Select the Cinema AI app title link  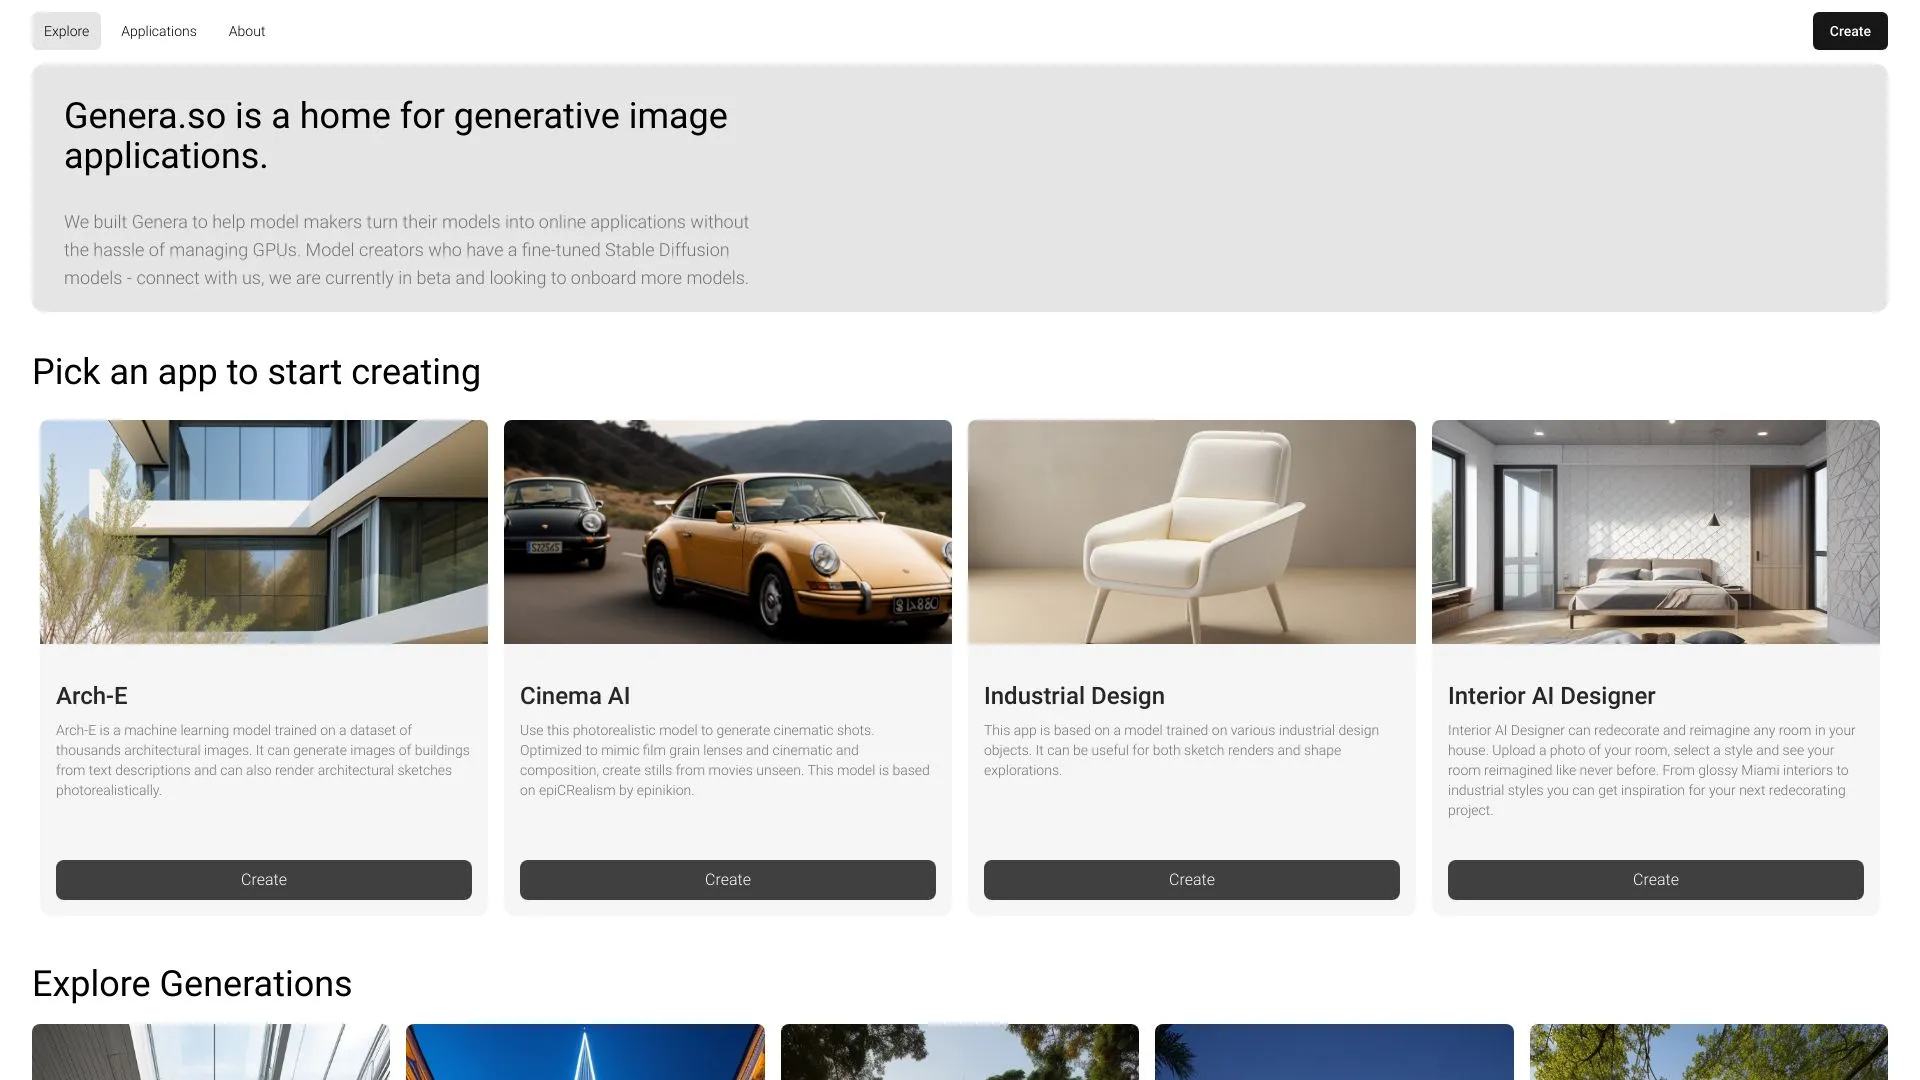tap(575, 696)
